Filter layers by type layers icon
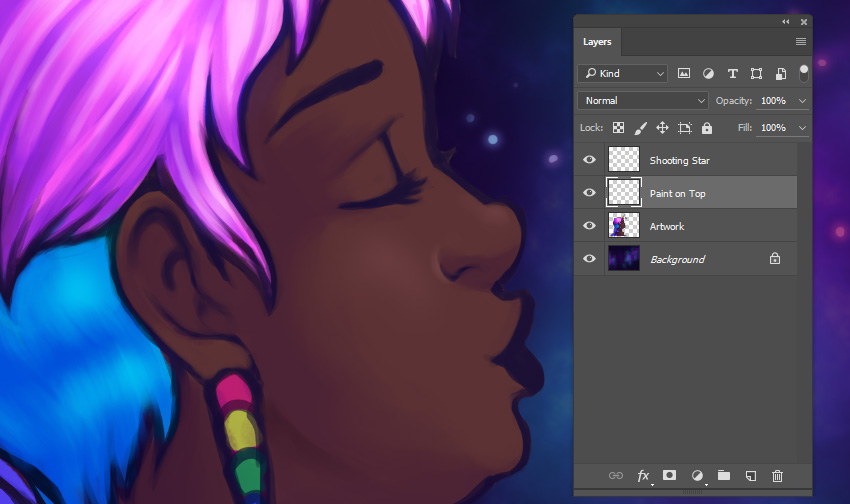Viewport: 850px width, 504px height. (x=732, y=74)
